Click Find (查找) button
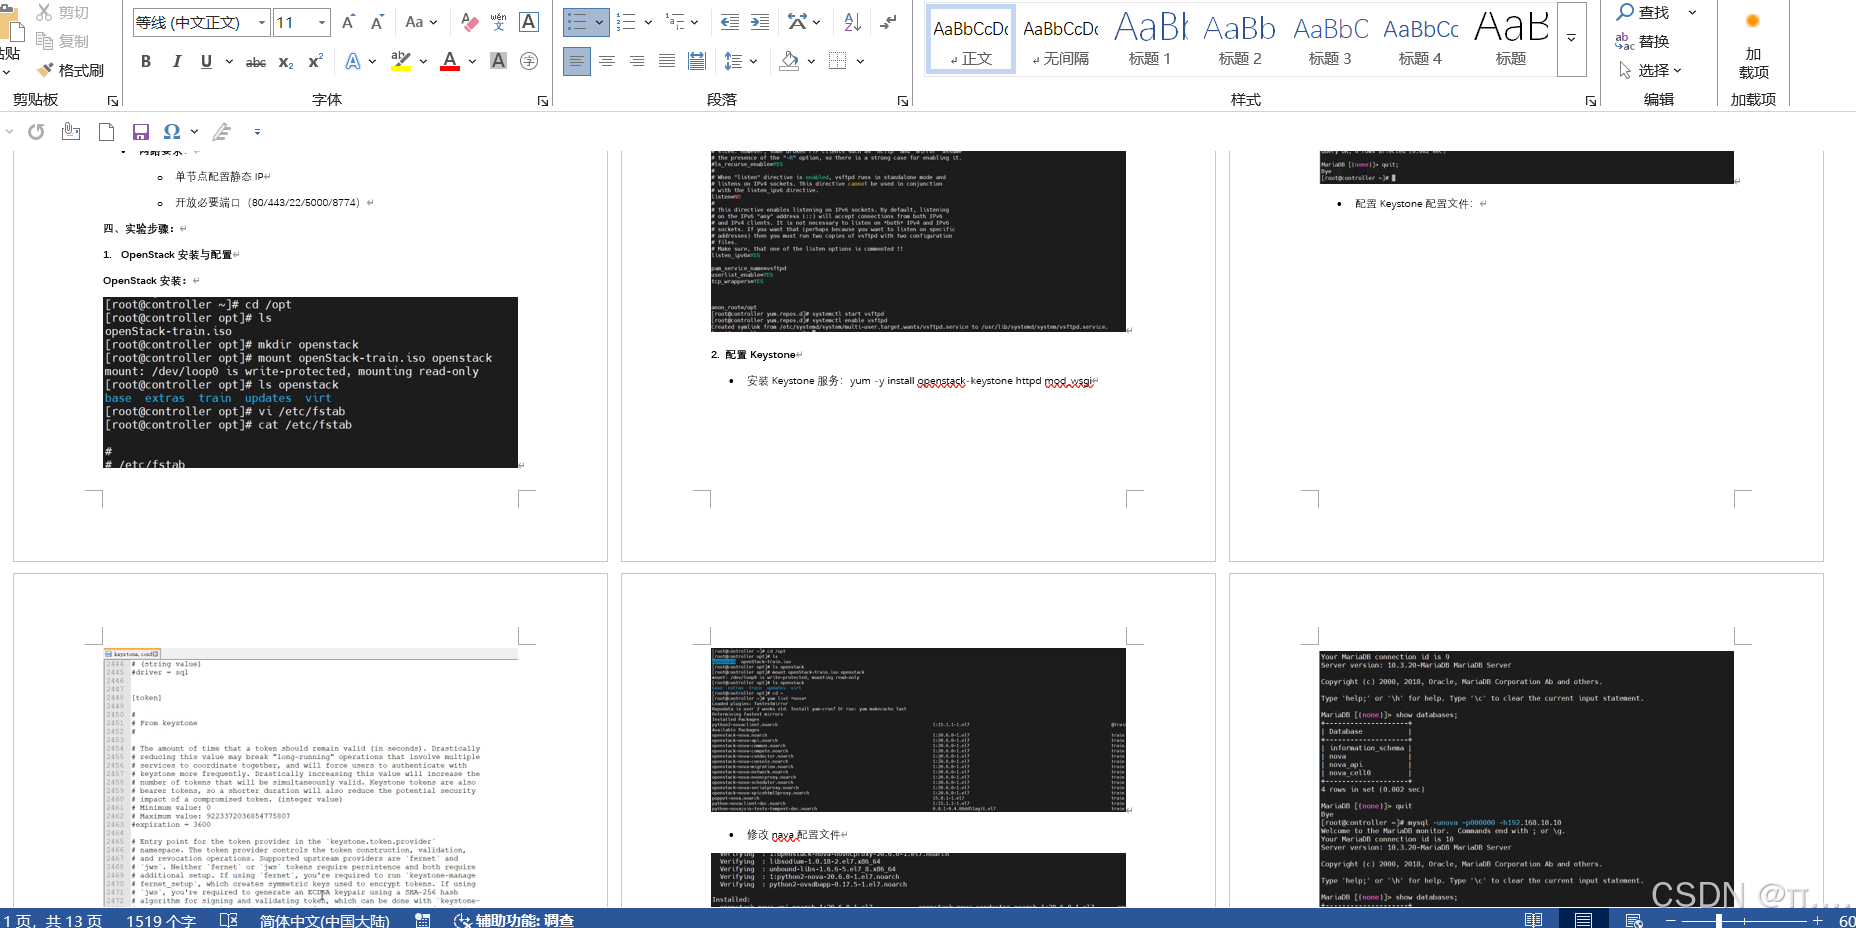Viewport: 1856px width, 928px height. tap(1643, 13)
